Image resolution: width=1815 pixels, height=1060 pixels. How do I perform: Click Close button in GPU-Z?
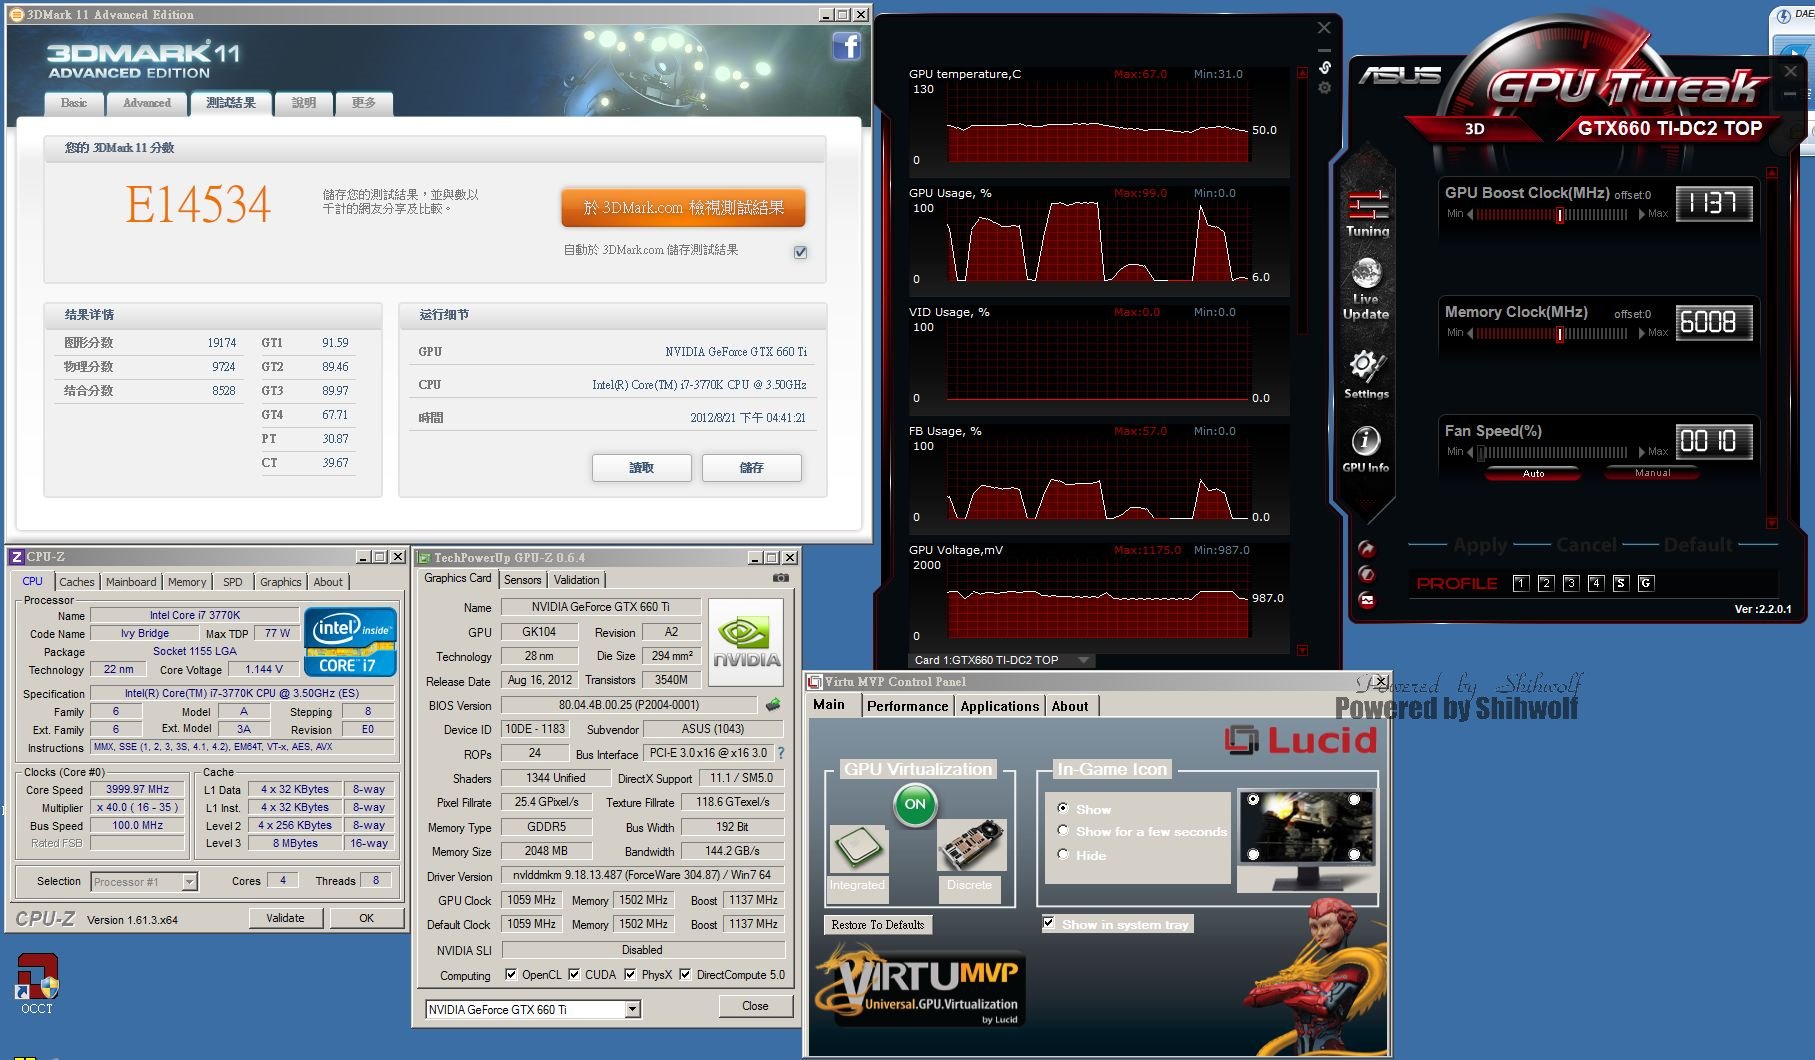(755, 1006)
